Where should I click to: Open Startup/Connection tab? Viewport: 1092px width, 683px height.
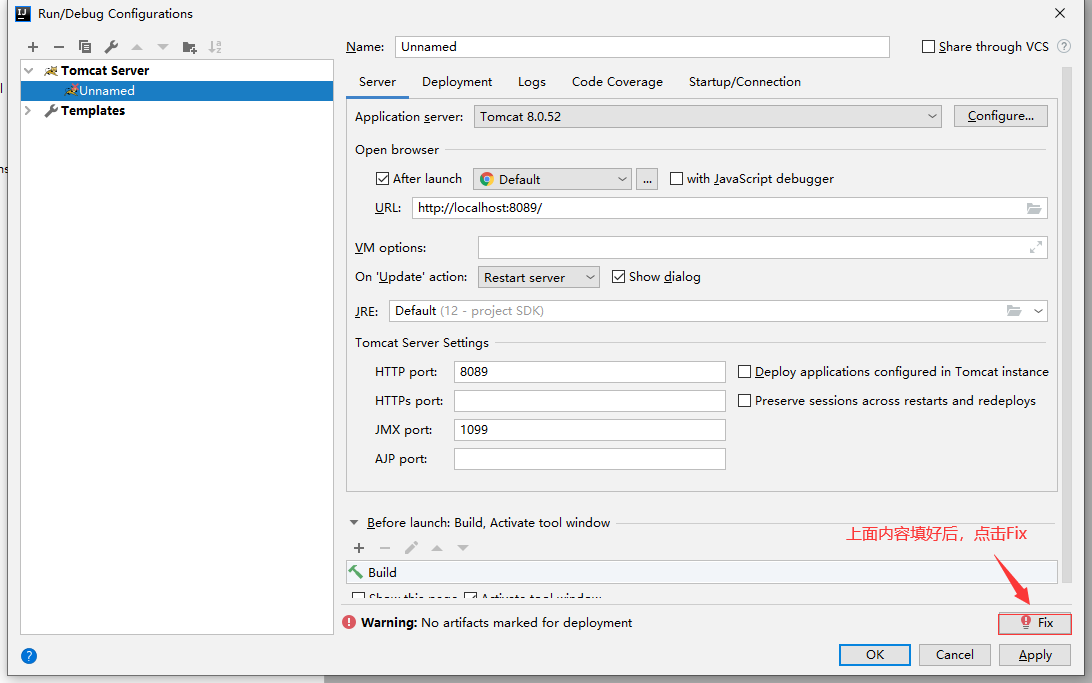(744, 81)
